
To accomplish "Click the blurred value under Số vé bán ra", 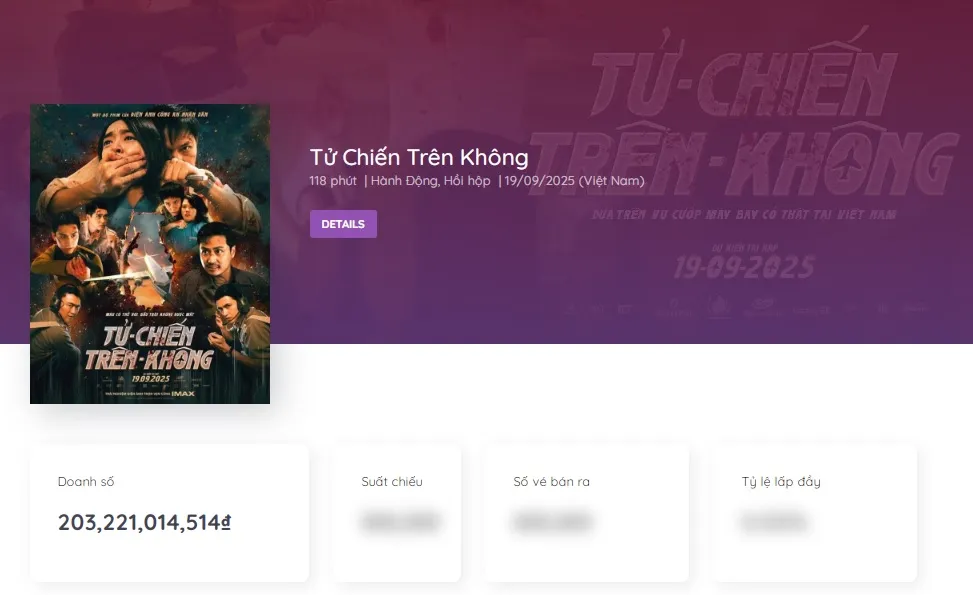I will coord(552,522).
